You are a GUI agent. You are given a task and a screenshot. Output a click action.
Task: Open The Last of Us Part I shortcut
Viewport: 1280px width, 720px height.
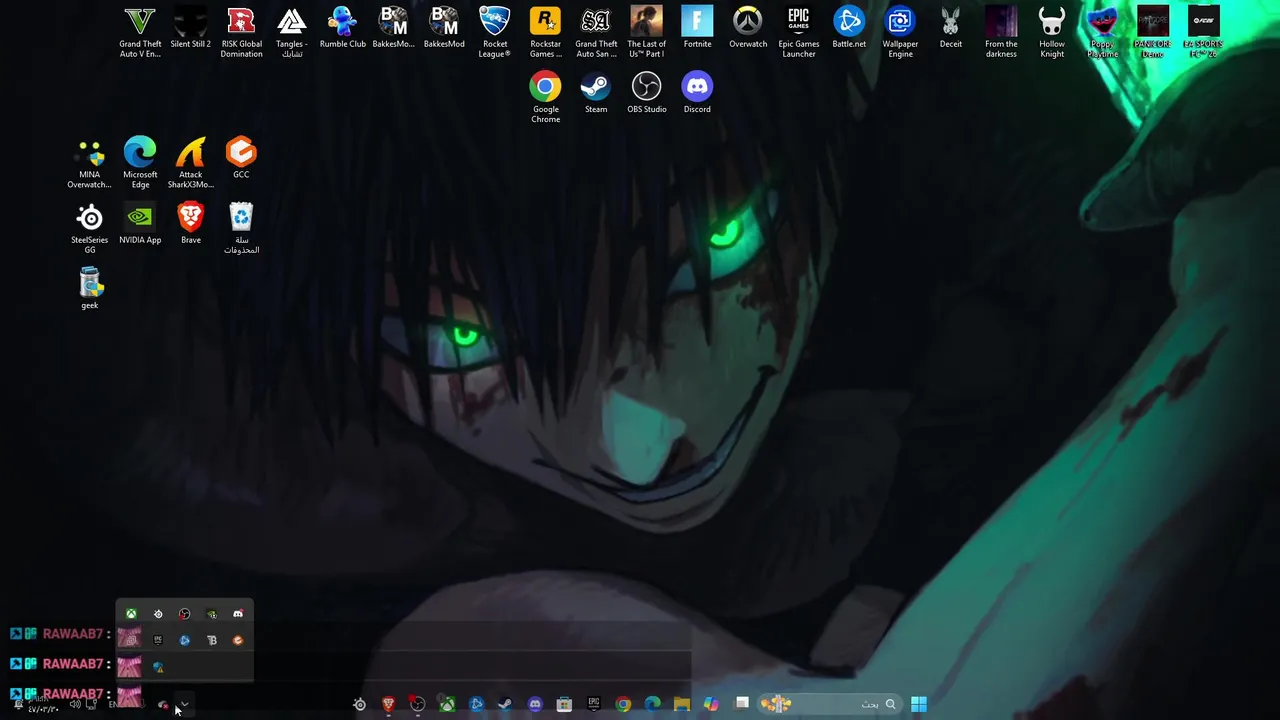click(x=646, y=32)
